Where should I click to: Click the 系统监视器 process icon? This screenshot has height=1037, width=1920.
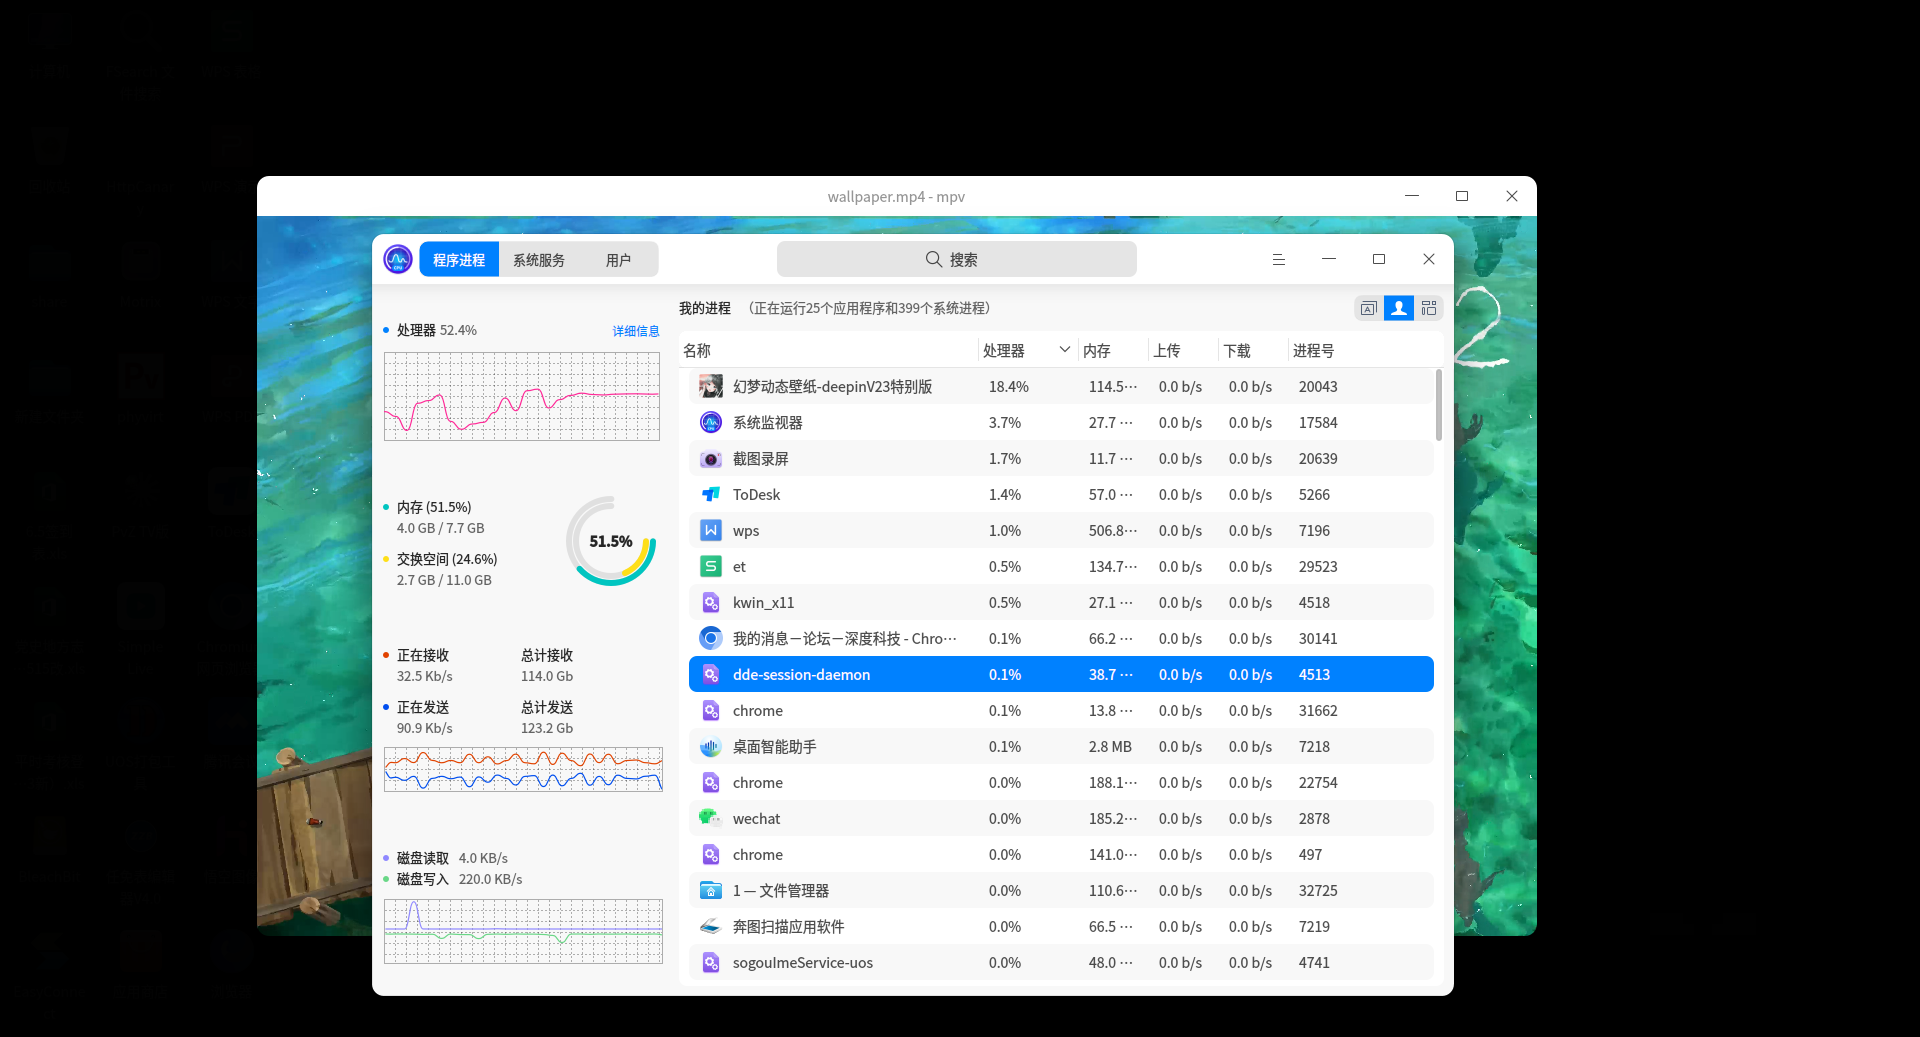pos(711,422)
